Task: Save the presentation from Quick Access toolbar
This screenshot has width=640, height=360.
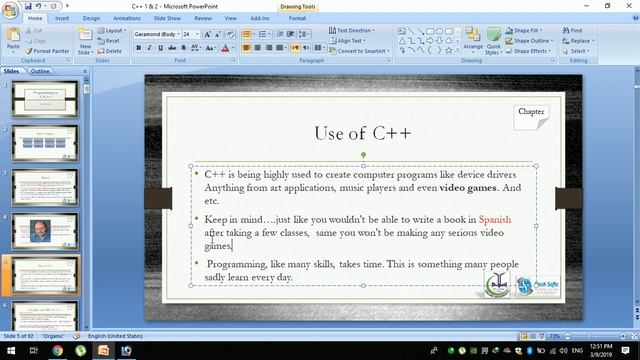Action: (28, 6)
